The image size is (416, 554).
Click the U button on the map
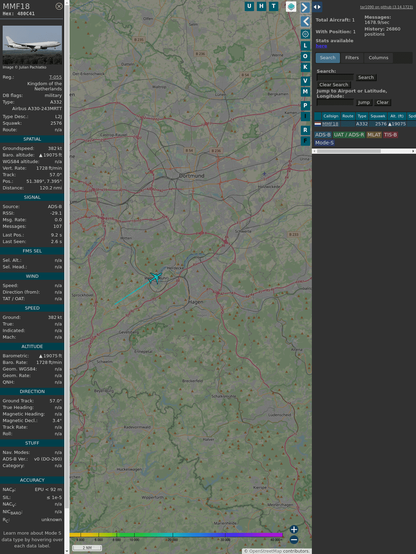[249, 6]
